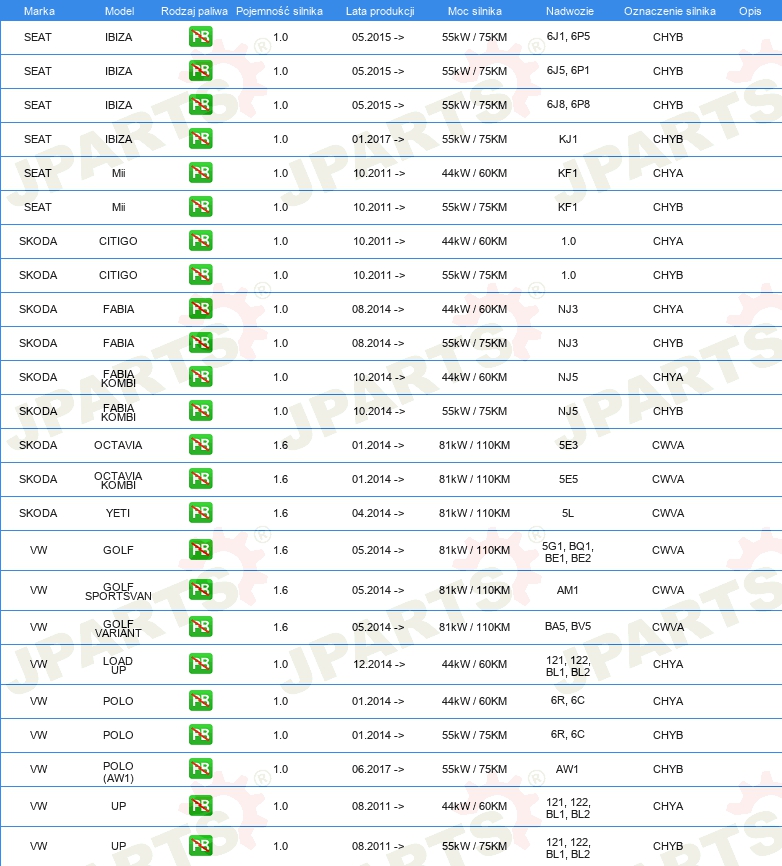Click fuel icon in VW UP 55kW CHYB row
The image size is (782, 866).
200,845
